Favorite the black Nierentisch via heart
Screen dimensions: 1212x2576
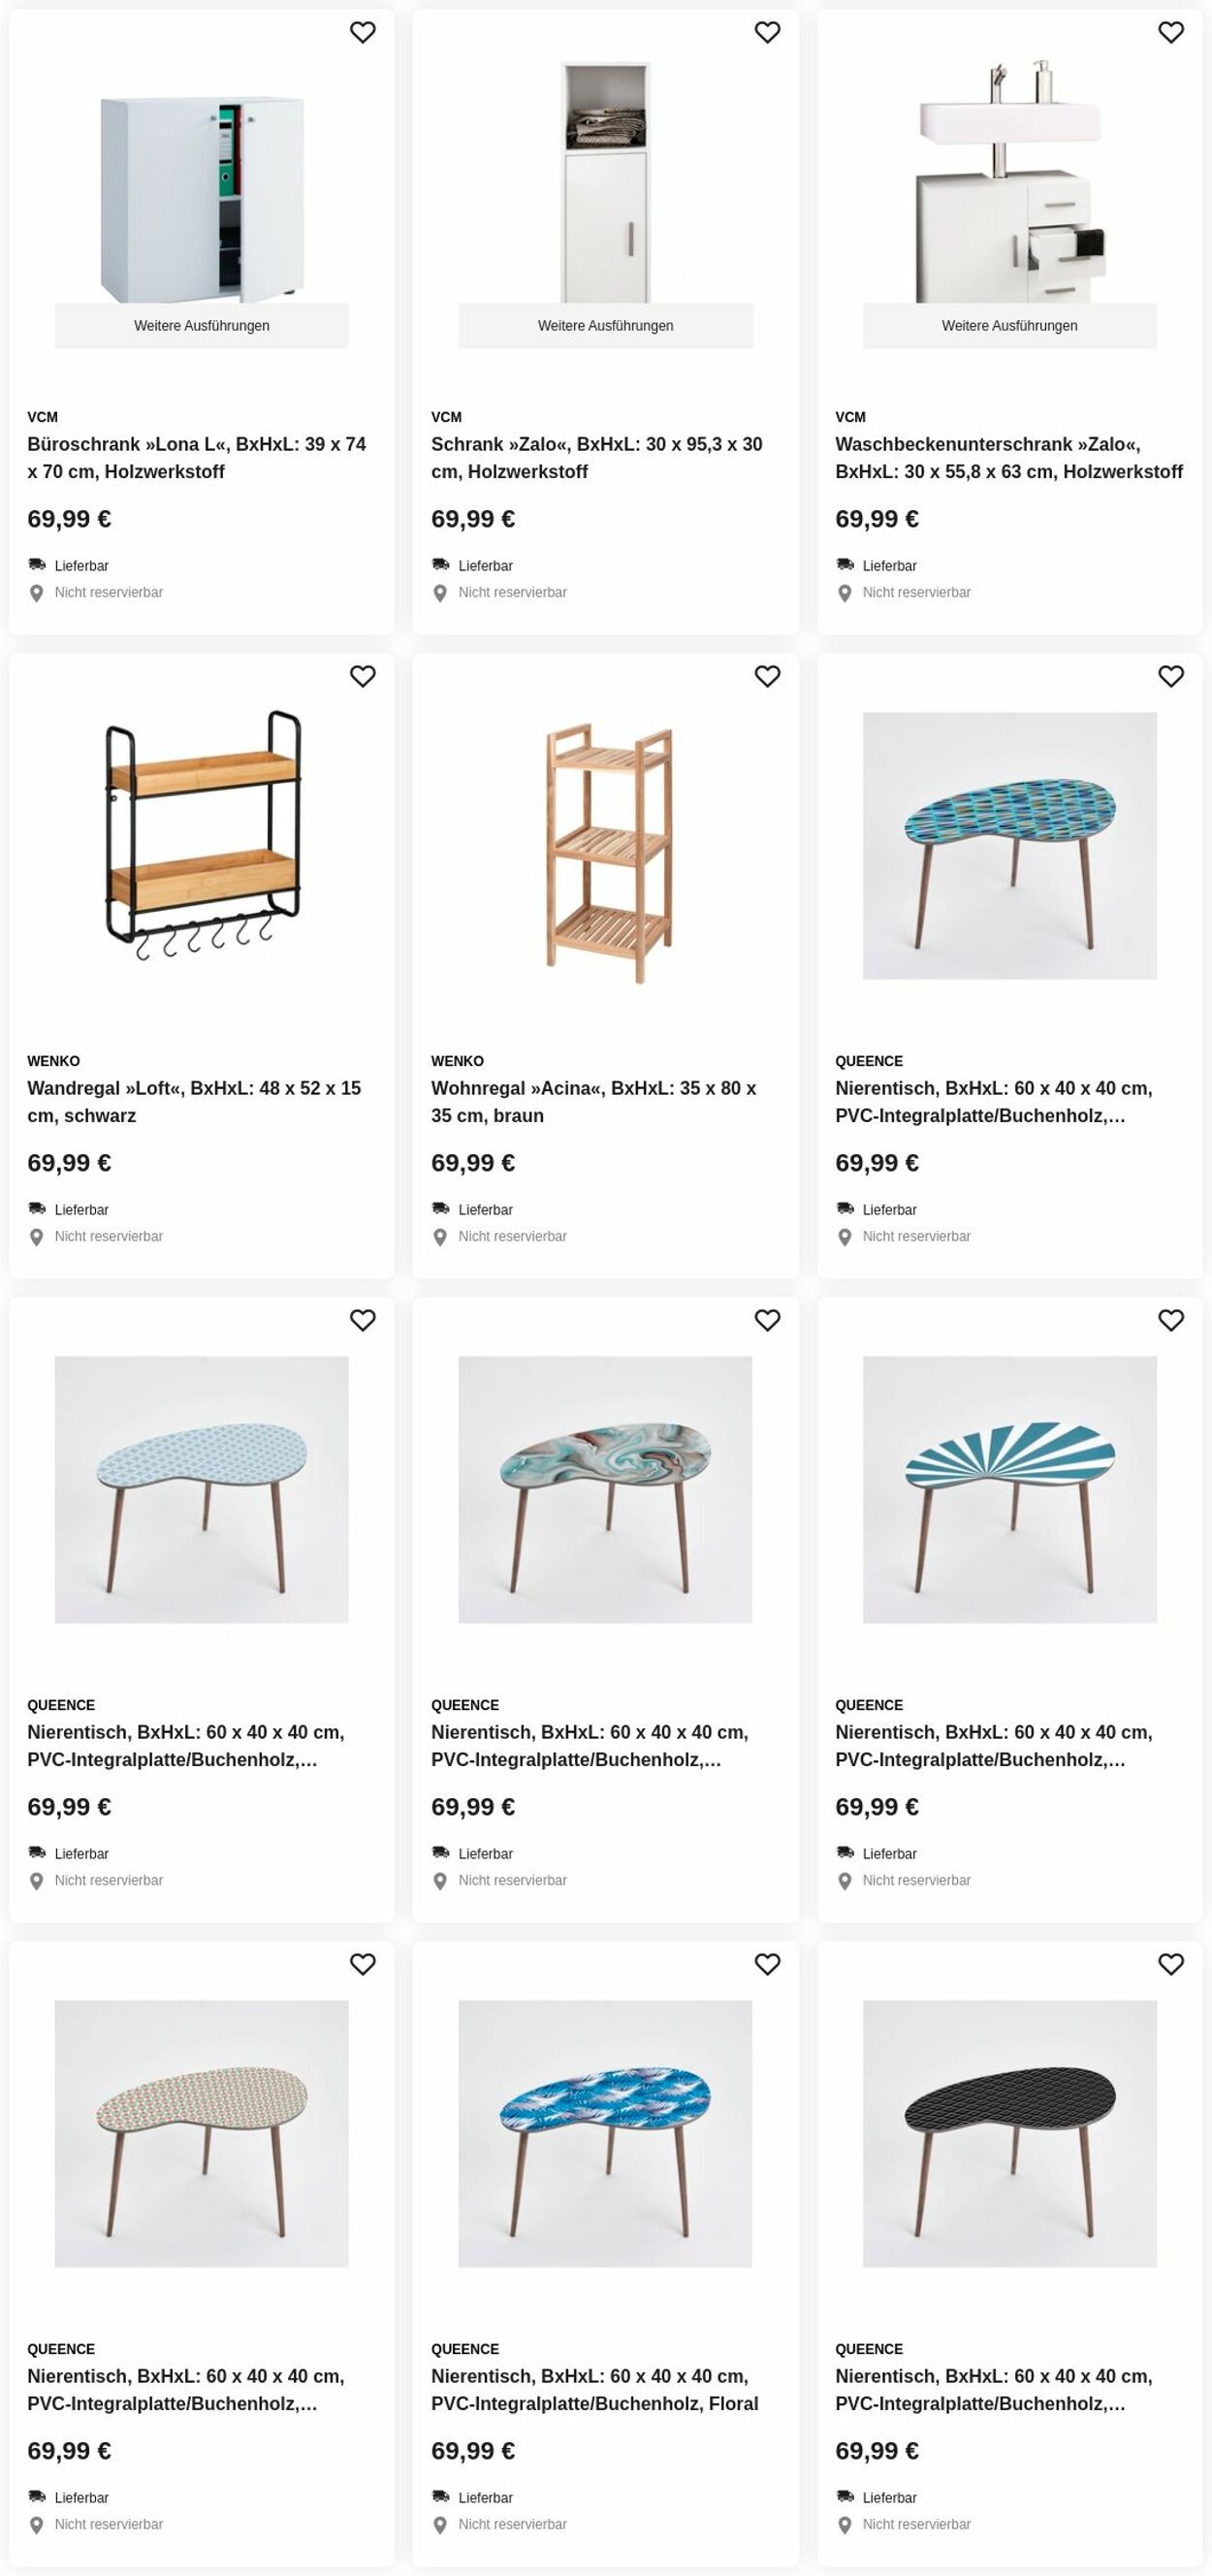pyautogui.click(x=1171, y=1965)
